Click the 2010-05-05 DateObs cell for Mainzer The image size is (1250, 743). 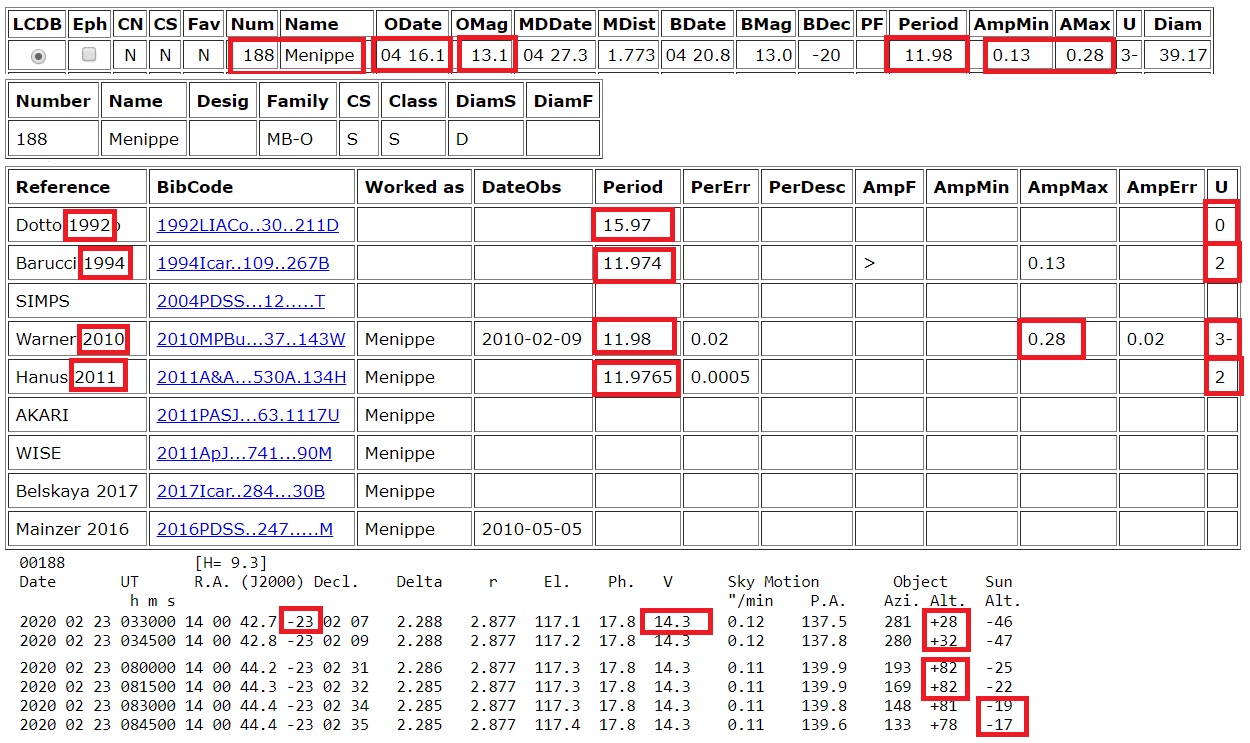[531, 529]
